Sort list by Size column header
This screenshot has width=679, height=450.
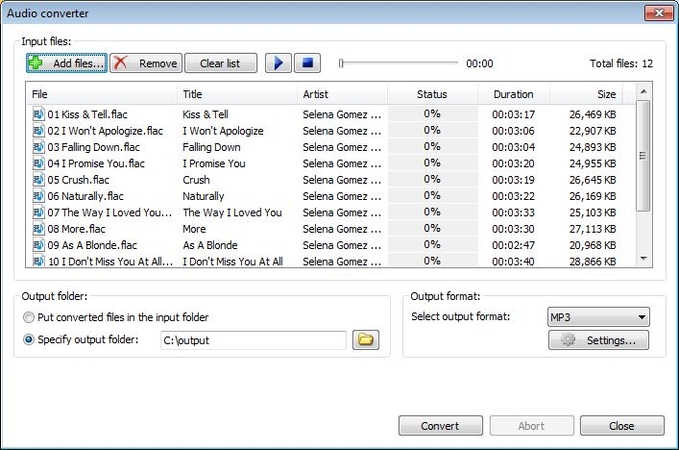(586, 94)
